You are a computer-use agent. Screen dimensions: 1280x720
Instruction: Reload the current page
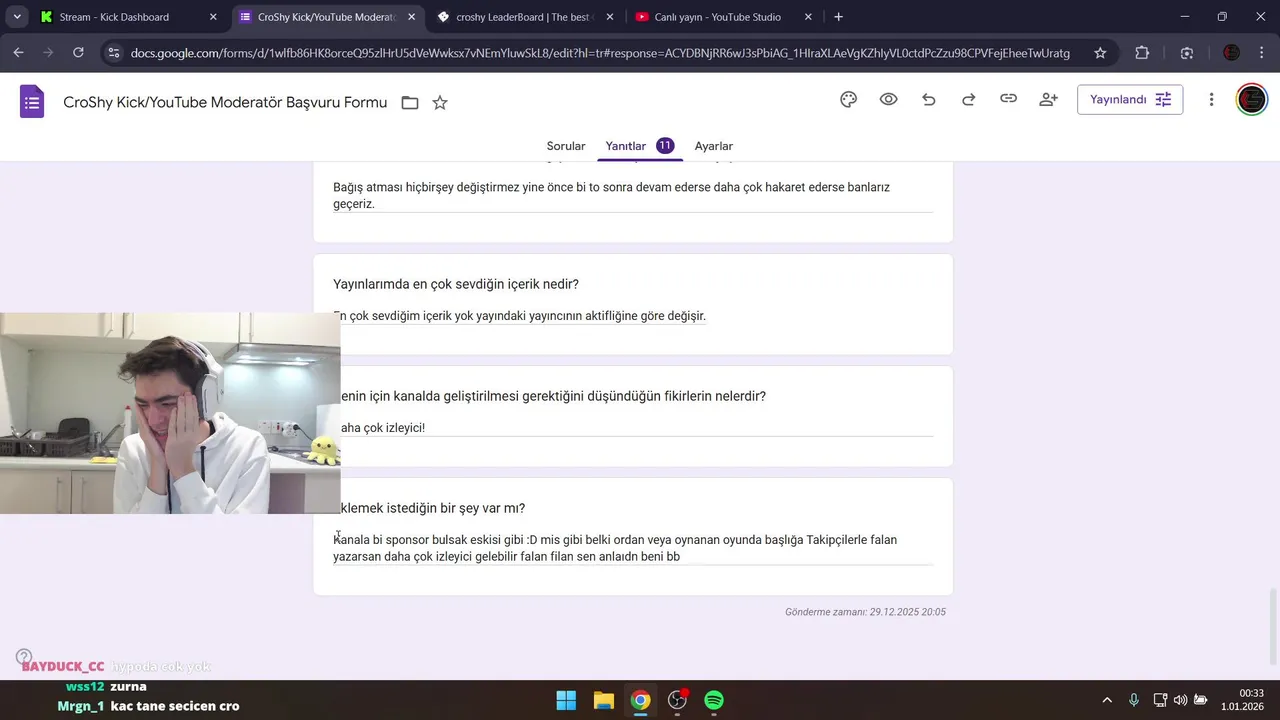78,53
